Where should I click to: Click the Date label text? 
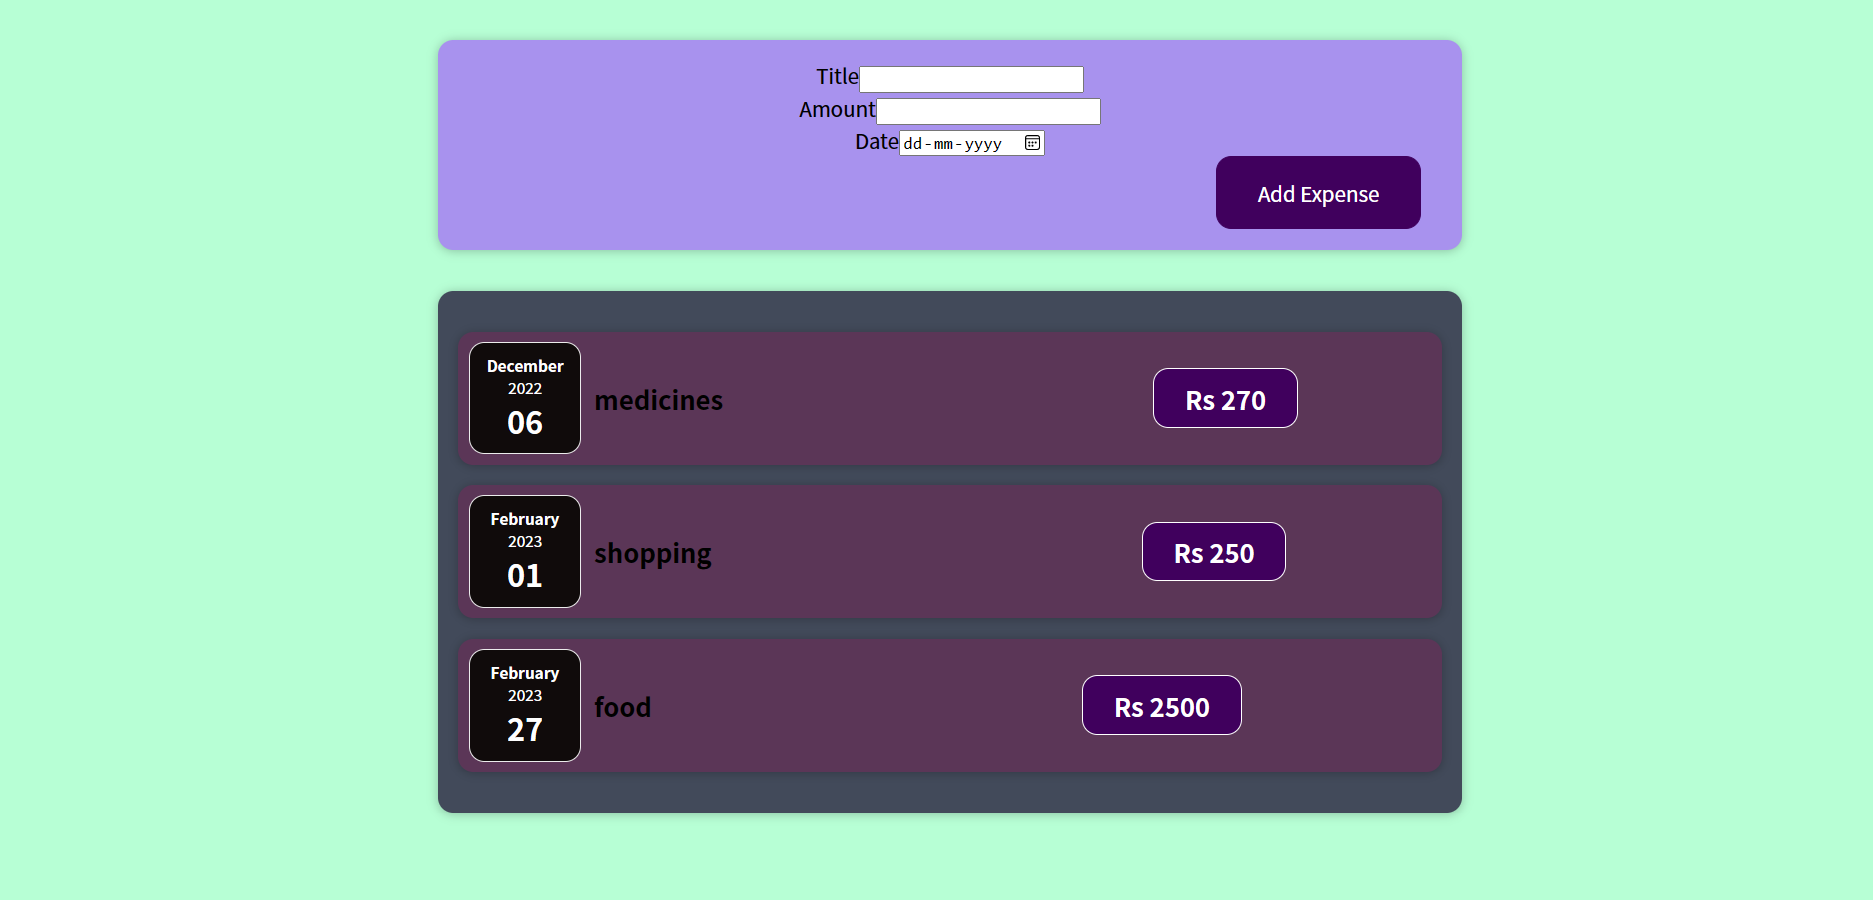877,142
